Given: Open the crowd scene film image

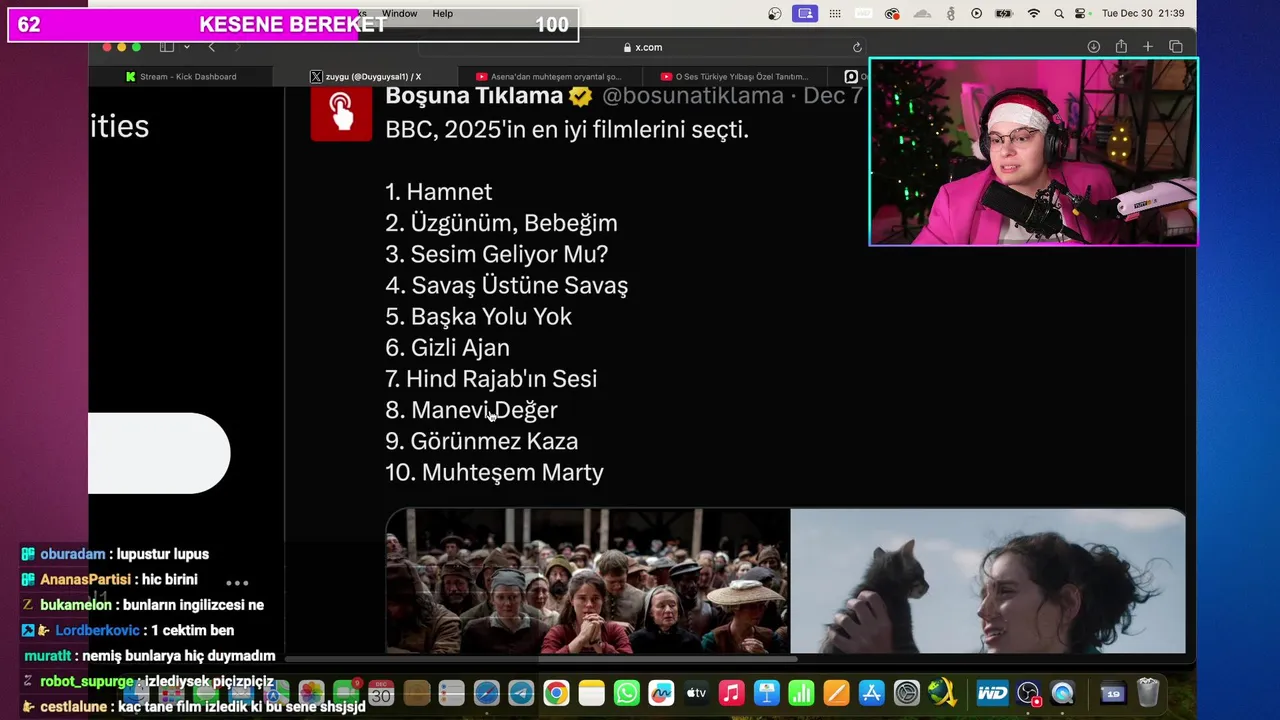Looking at the screenshot, I should pos(587,581).
